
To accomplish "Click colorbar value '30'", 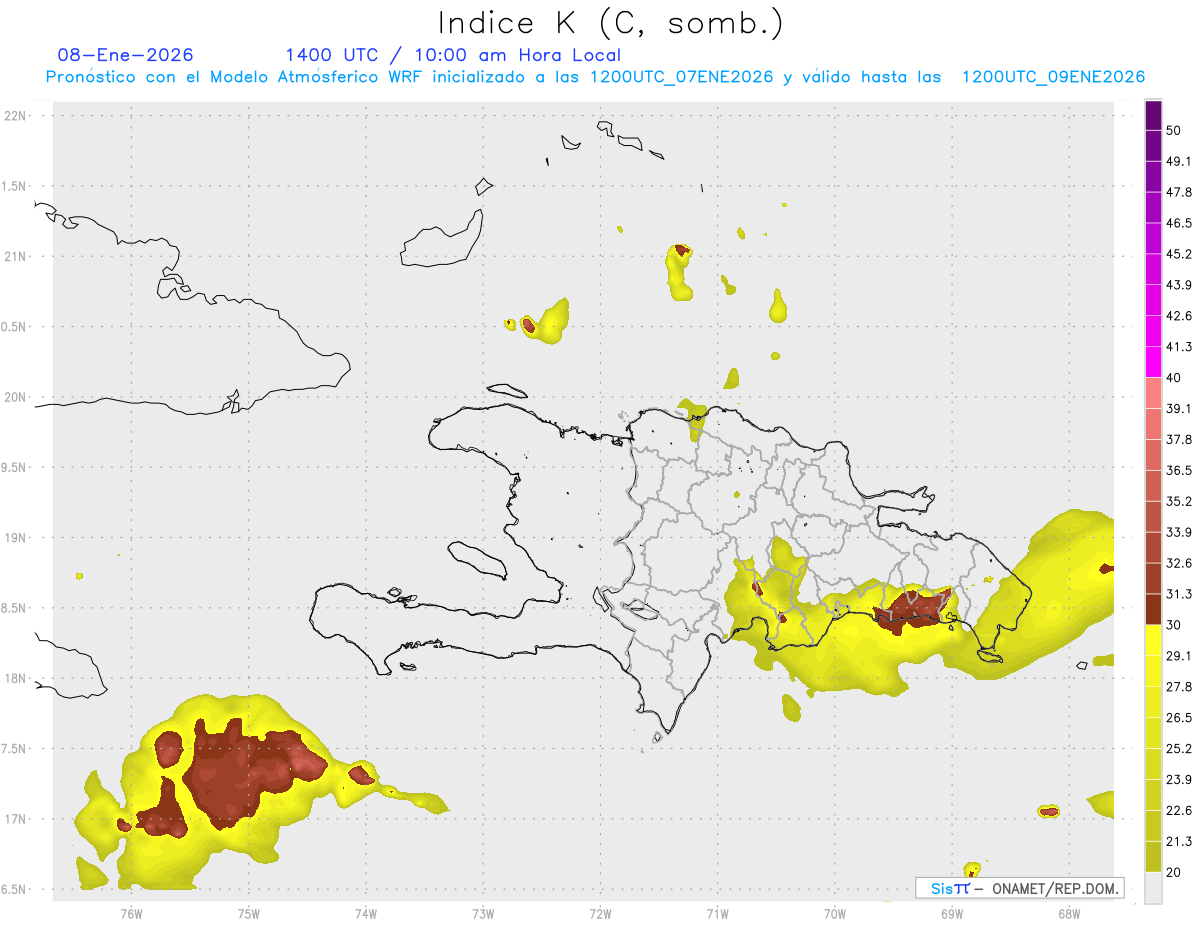I will click(x=1174, y=624).
